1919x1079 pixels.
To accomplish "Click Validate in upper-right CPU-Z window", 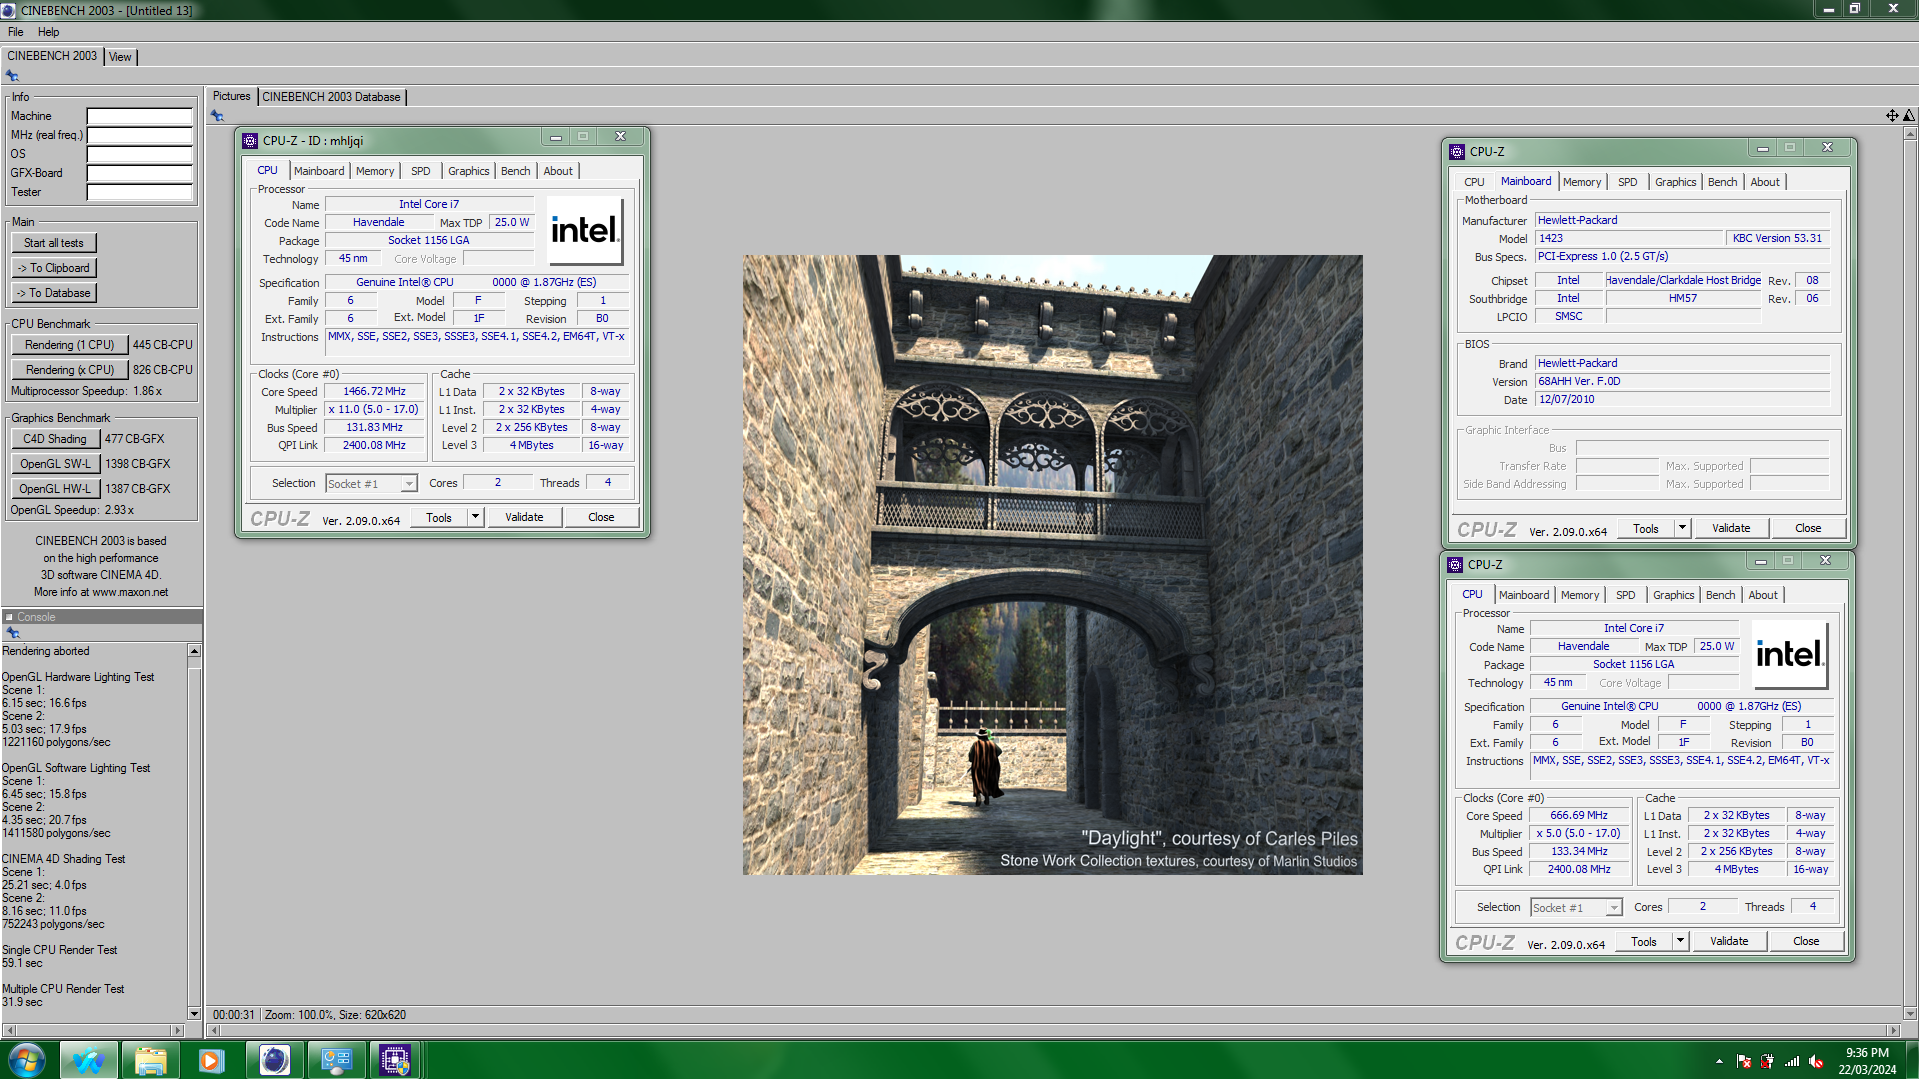I will click(1731, 528).
